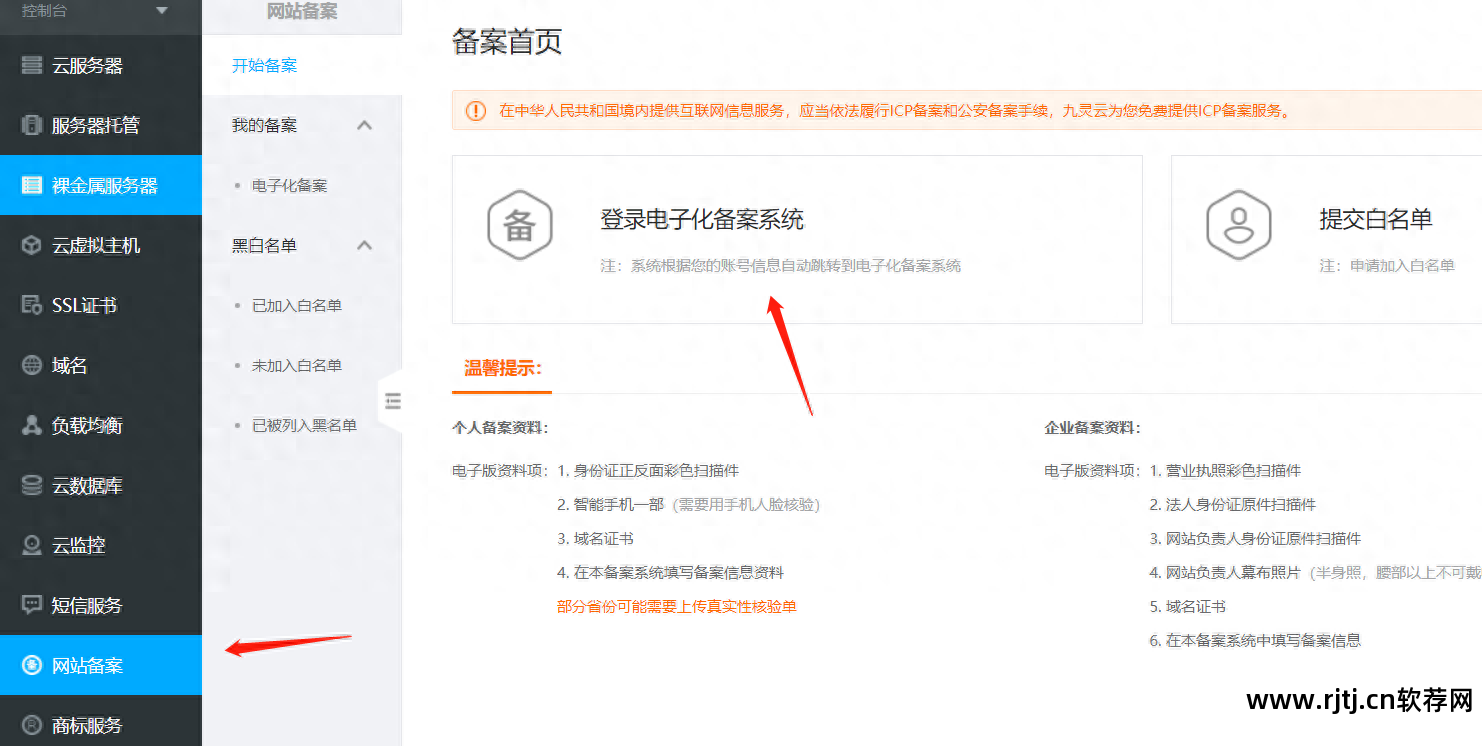Click 黑白名单 group header
This screenshot has height=746, width=1482.
click(302, 246)
